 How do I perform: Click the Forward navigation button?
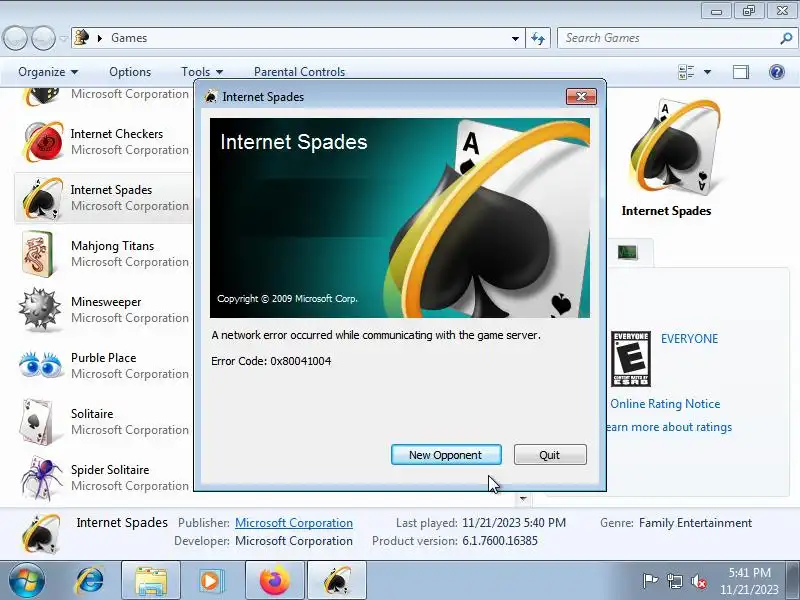point(43,38)
